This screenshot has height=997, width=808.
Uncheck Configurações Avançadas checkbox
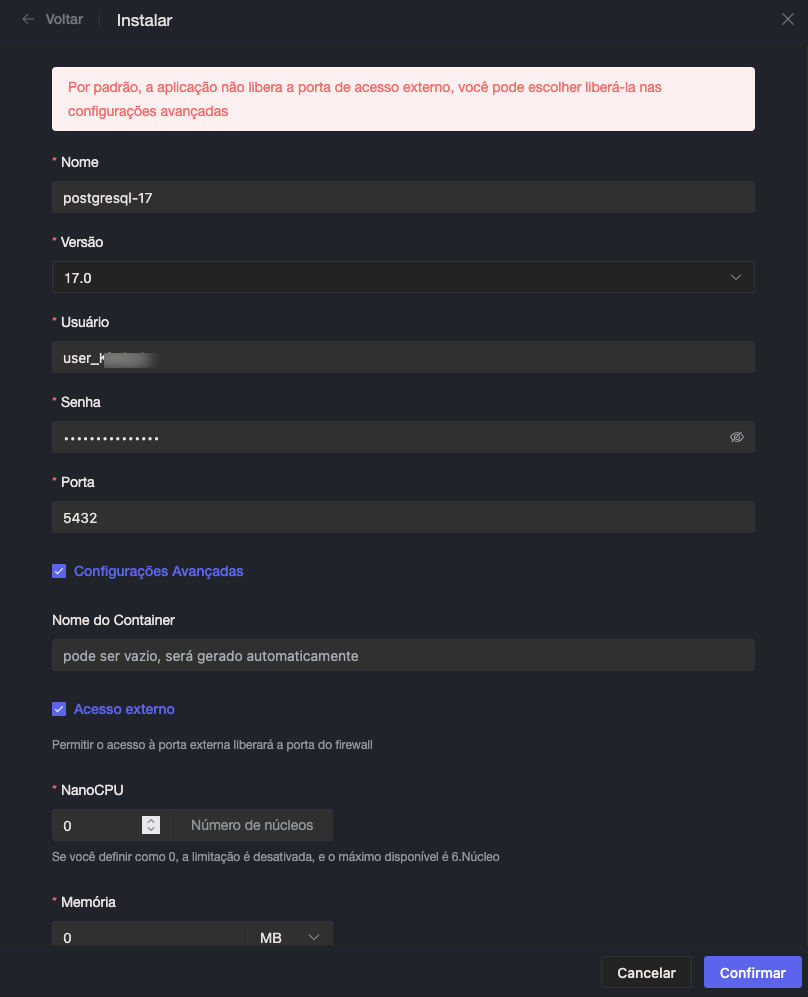pyautogui.click(x=59, y=571)
